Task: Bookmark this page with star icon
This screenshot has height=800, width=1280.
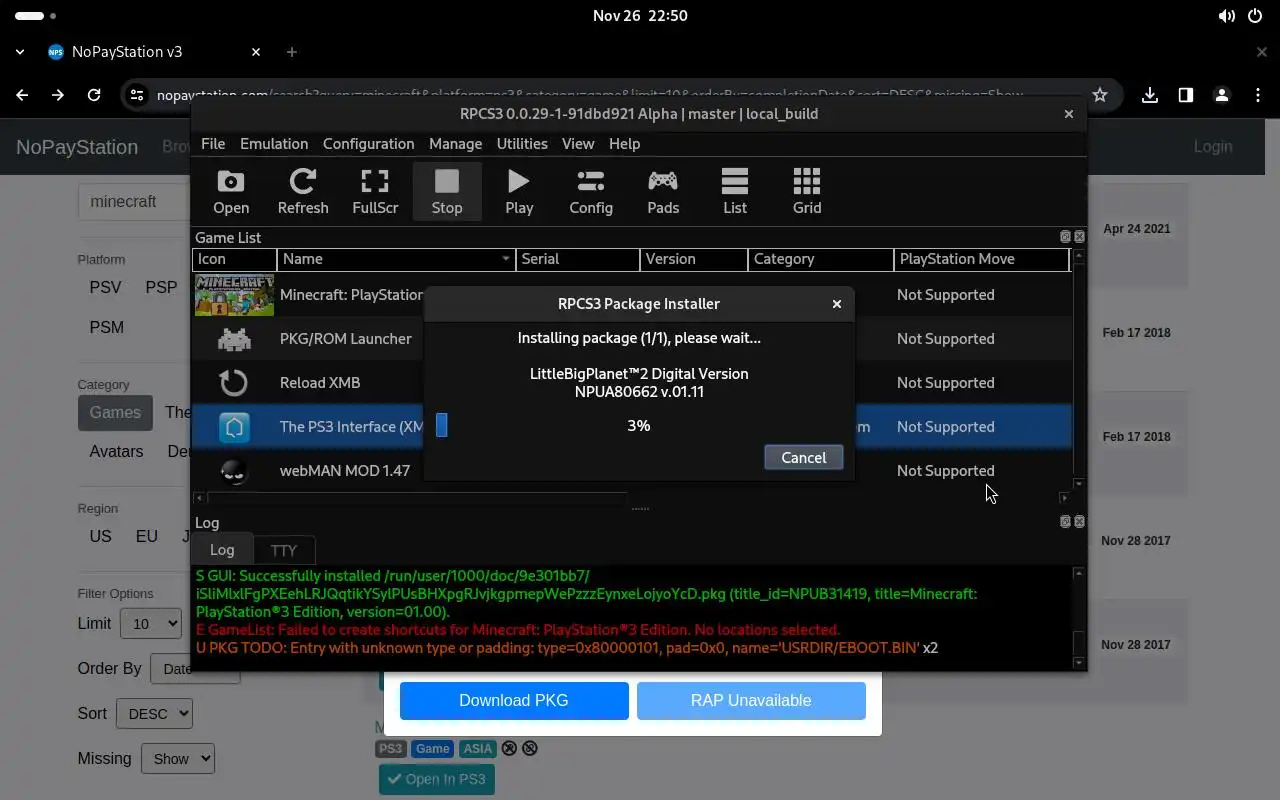Action: [1100, 95]
